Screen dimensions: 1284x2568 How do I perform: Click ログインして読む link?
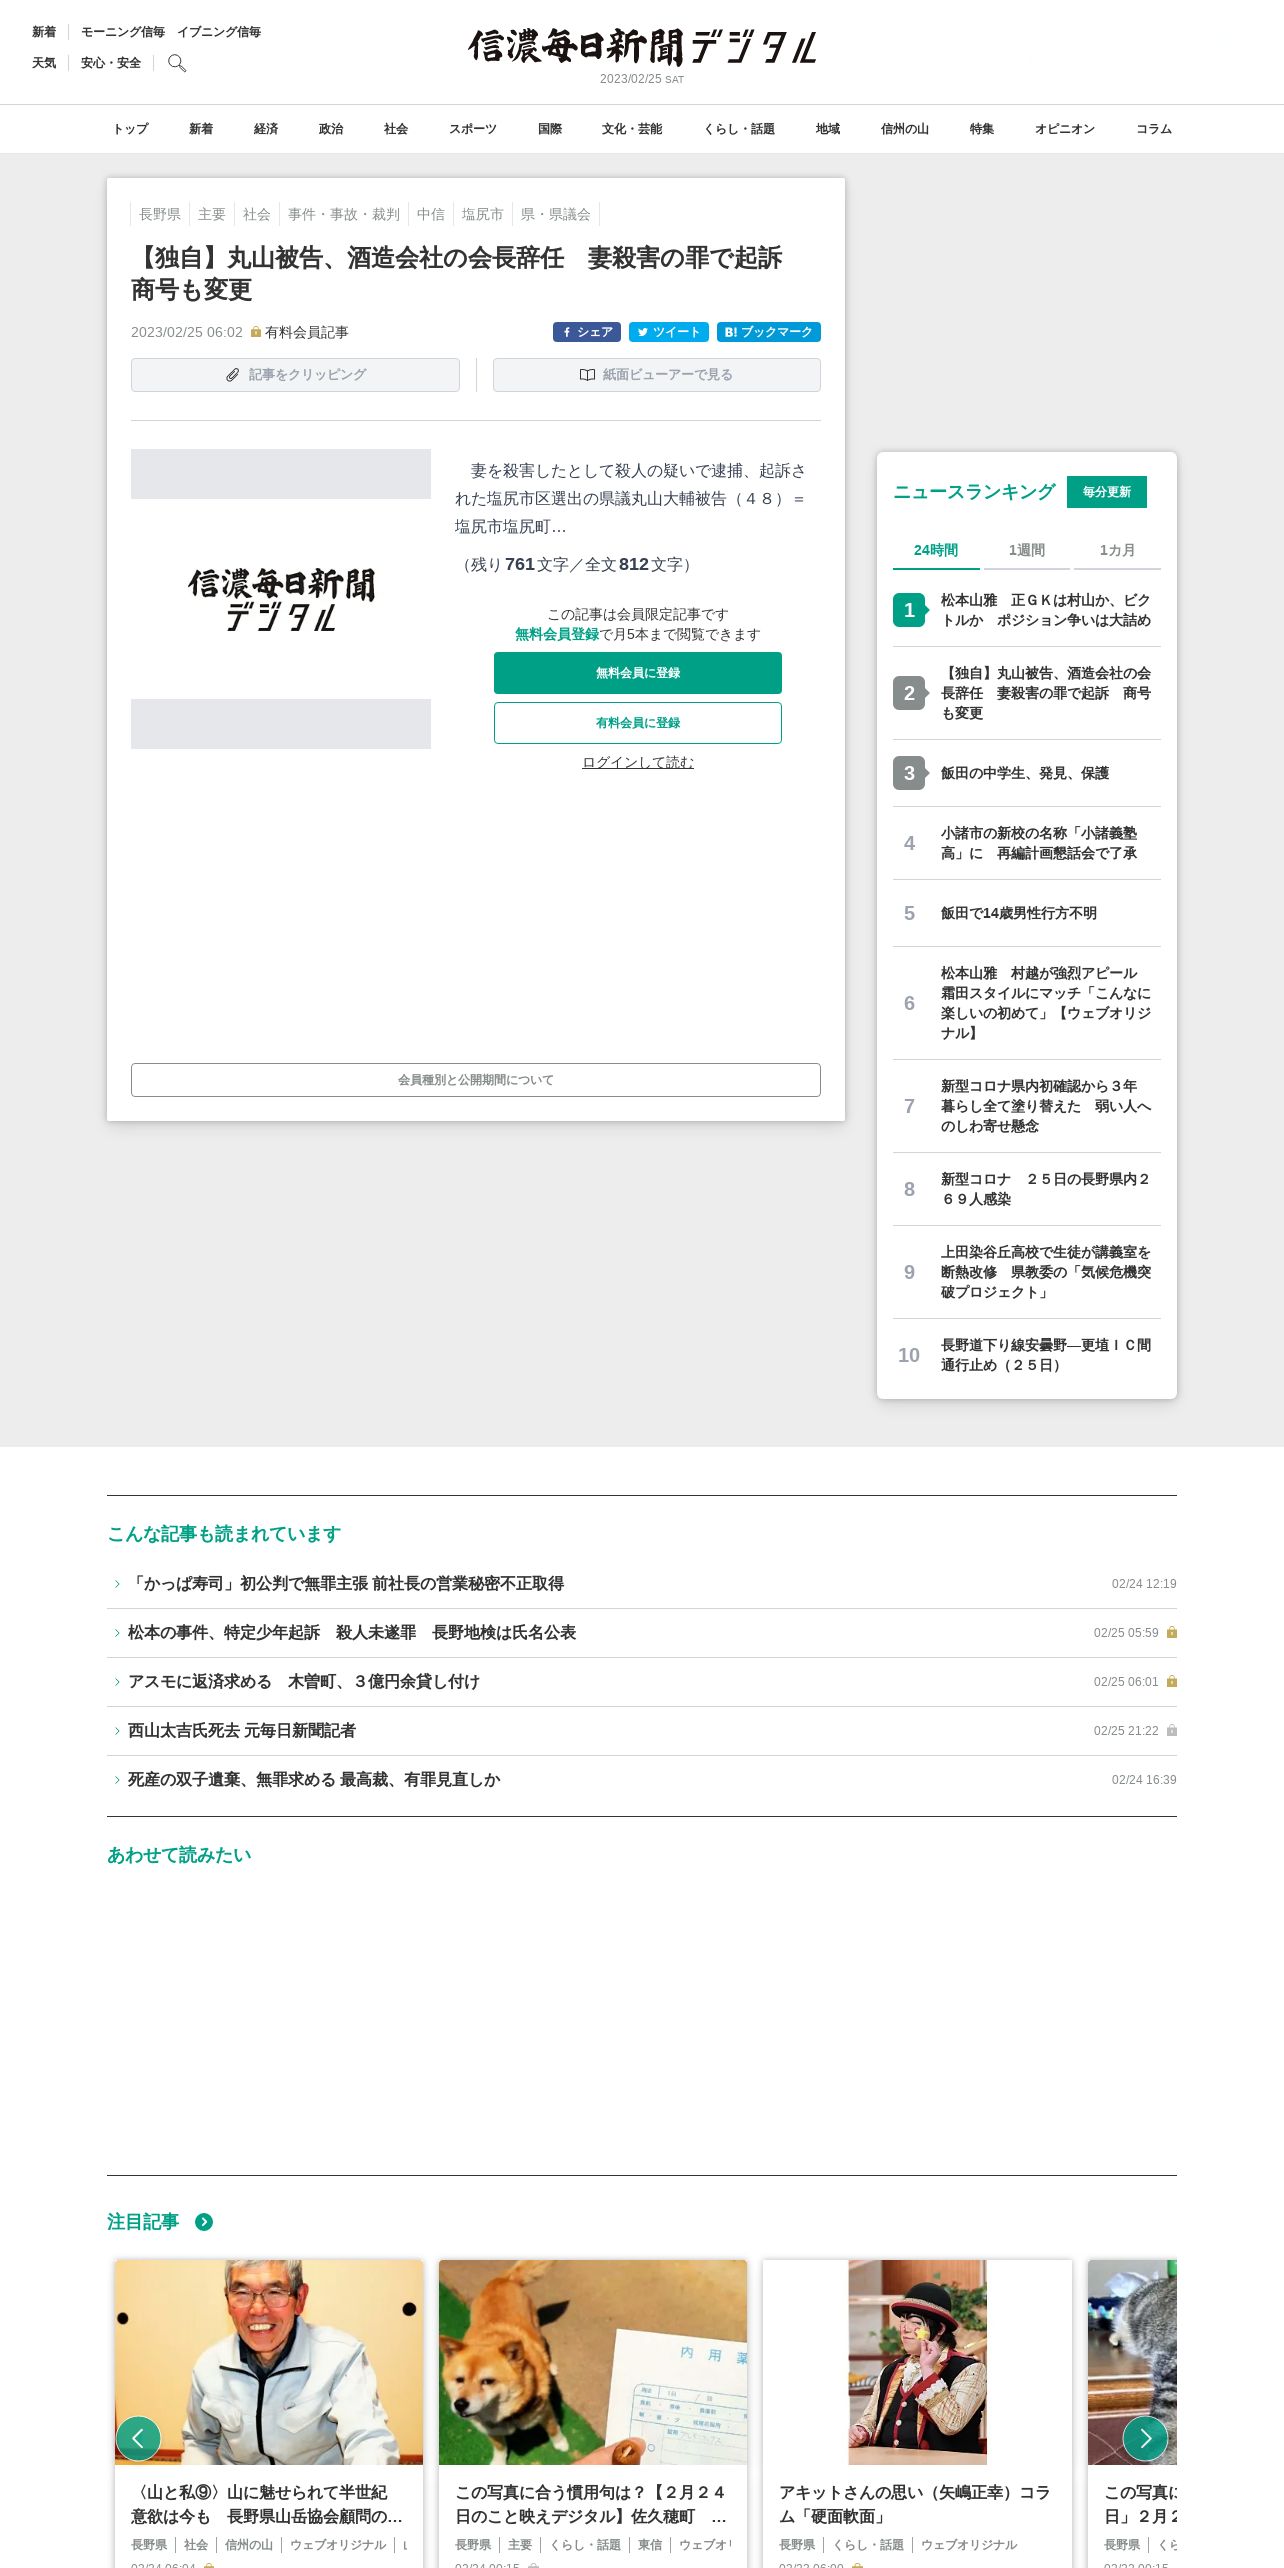(638, 762)
